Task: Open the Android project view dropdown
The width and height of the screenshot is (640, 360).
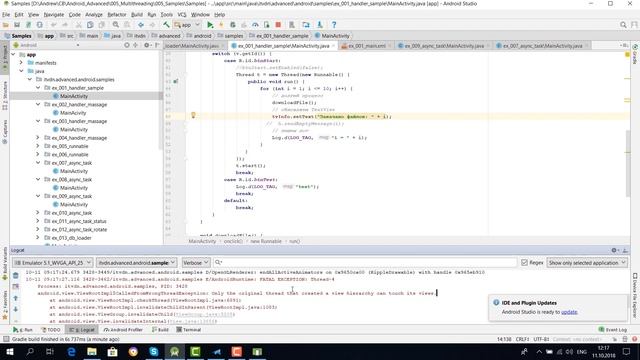Action: 46,45
